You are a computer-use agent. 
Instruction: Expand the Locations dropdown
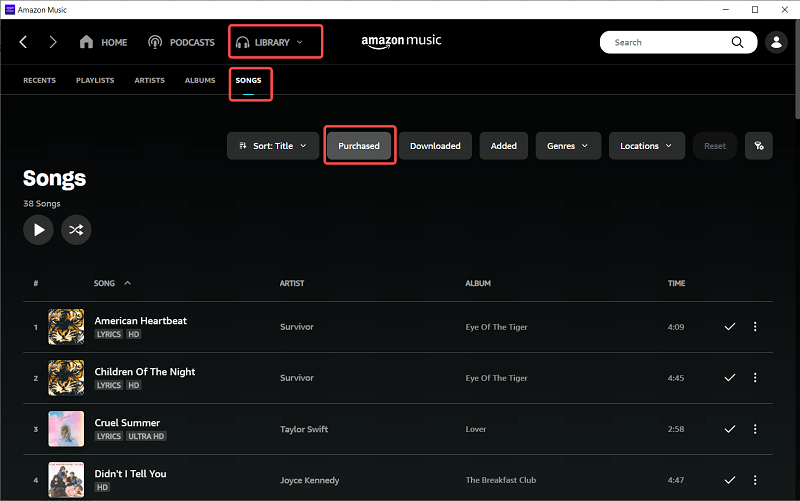646,146
